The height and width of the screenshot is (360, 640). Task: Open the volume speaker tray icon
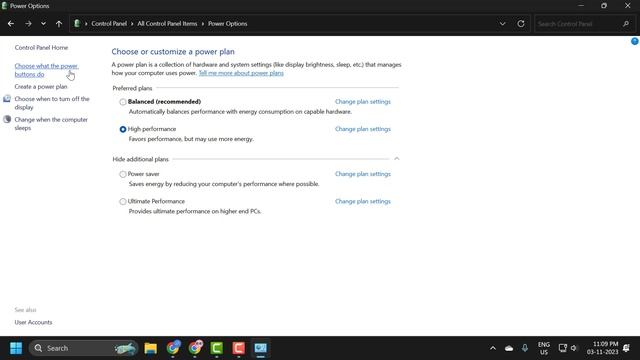click(574, 348)
